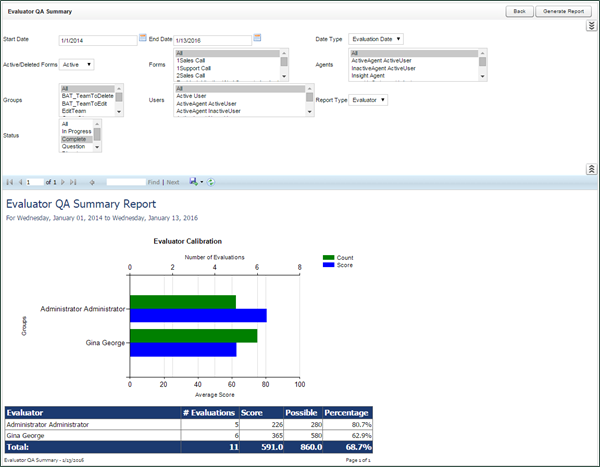Go to previous report page
600x467 pixels.
coord(18,183)
